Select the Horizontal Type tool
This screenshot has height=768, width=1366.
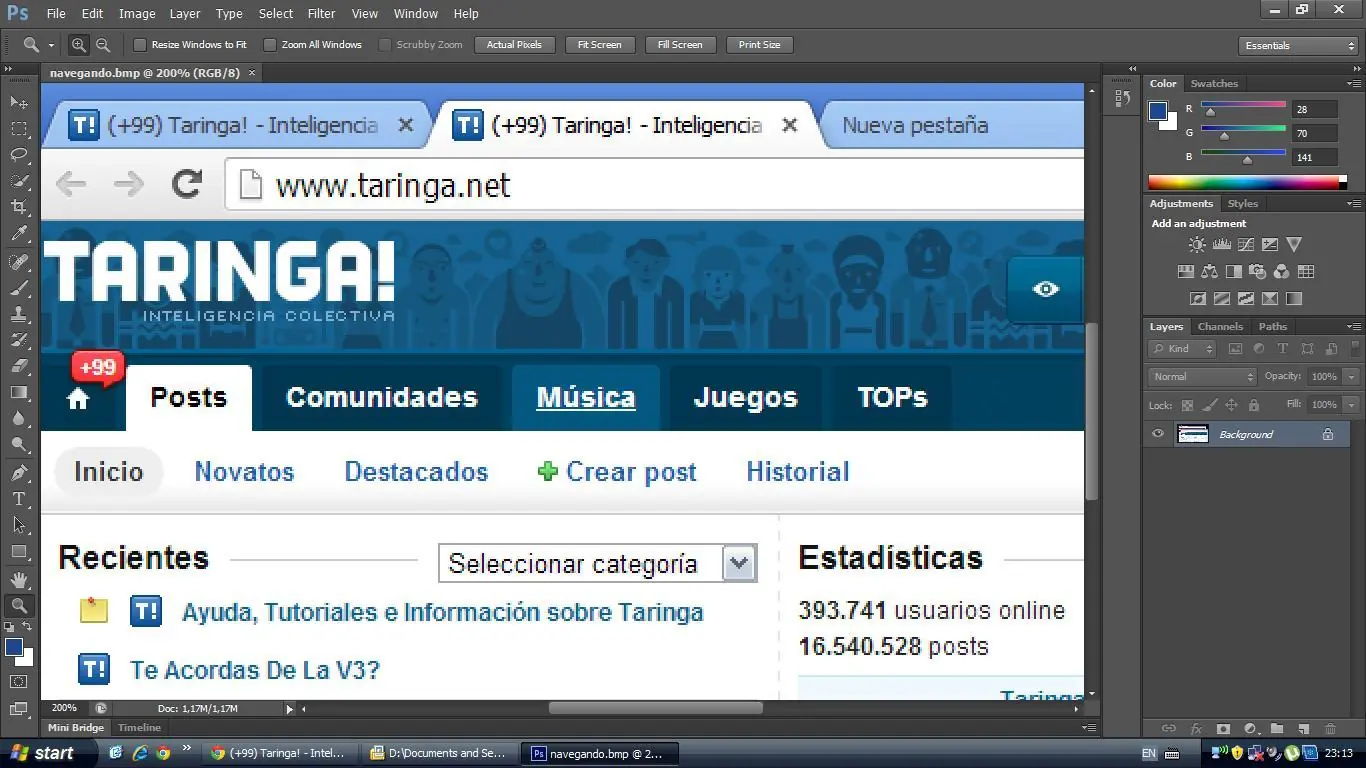tap(19, 499)
